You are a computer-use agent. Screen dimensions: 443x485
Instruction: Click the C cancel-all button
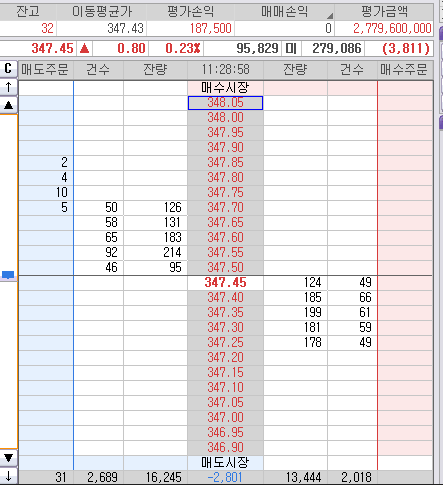[x=8, y=69]
